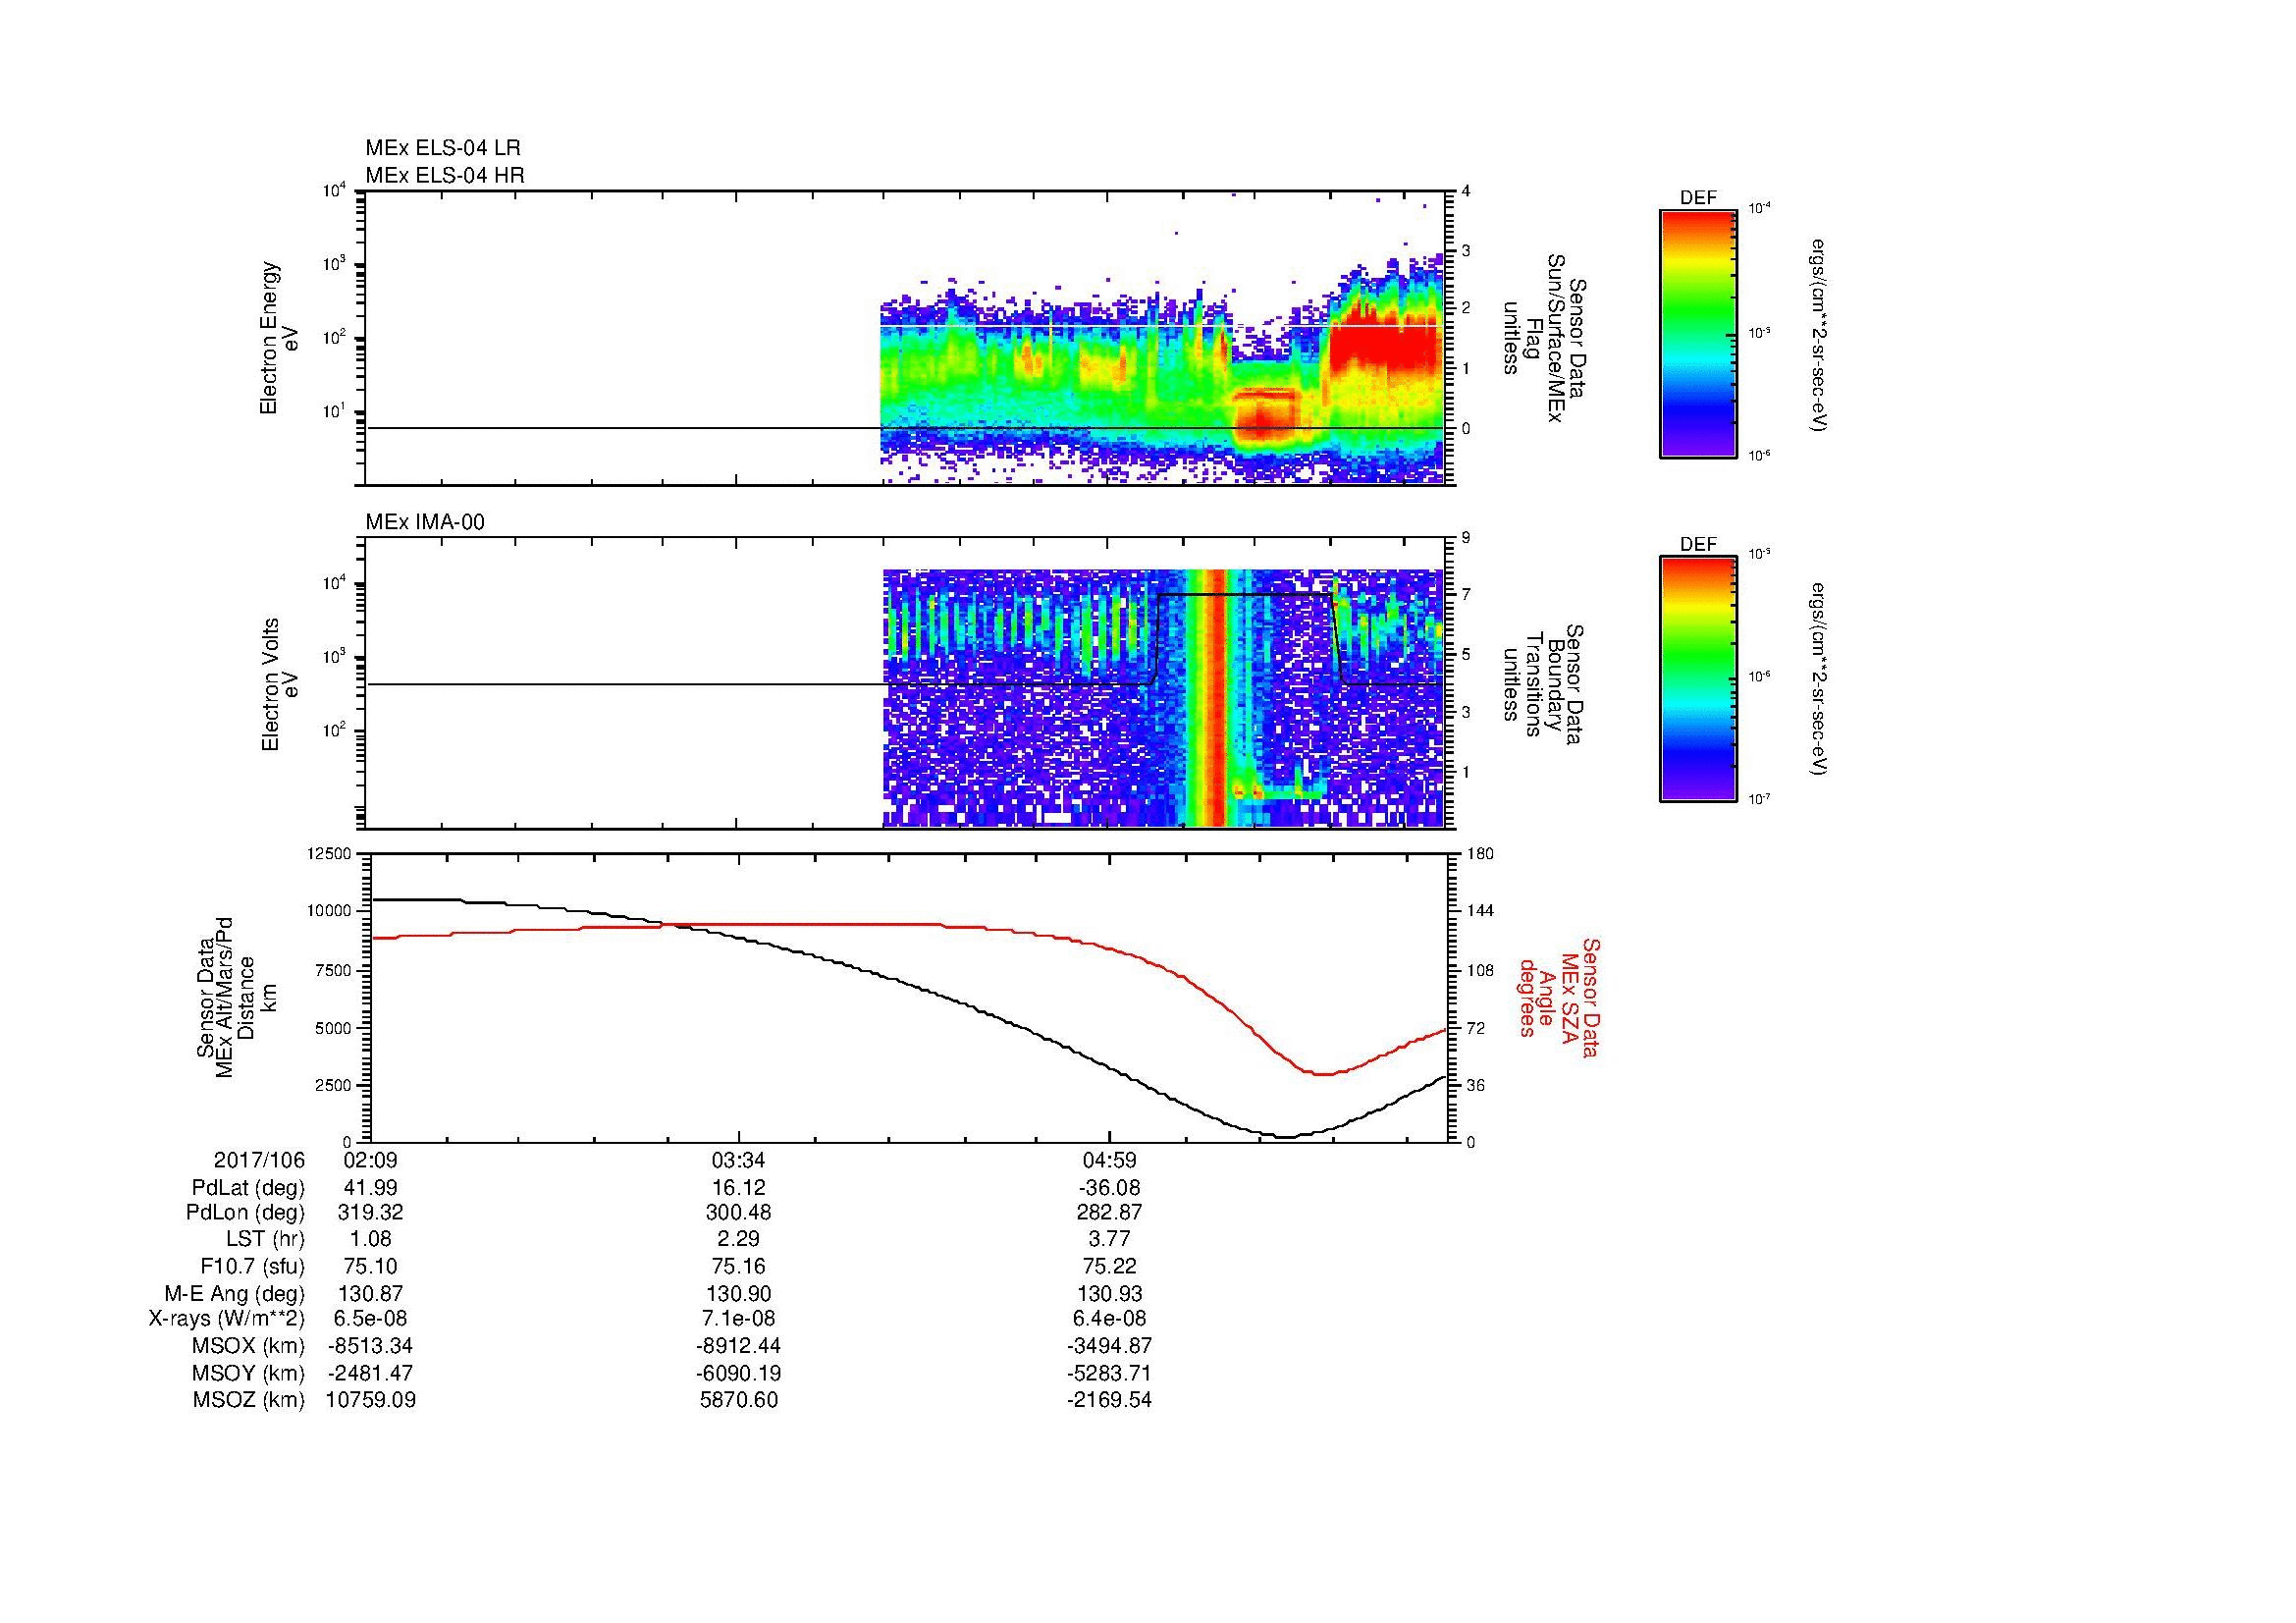Click the "Sun/Surface/MEx Flag" right axis label
Viewport: 2296px width, 1623px height.
pyautogui.click(x=1543, y=339)
